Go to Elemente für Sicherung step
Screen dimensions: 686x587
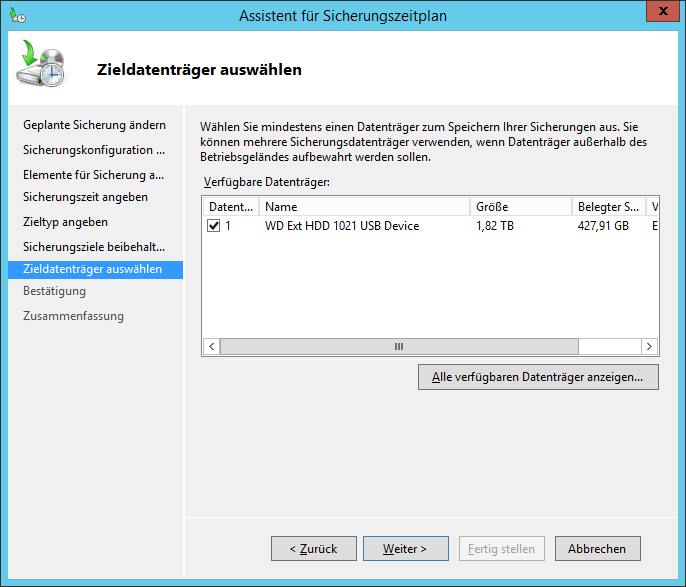[94, 175]
